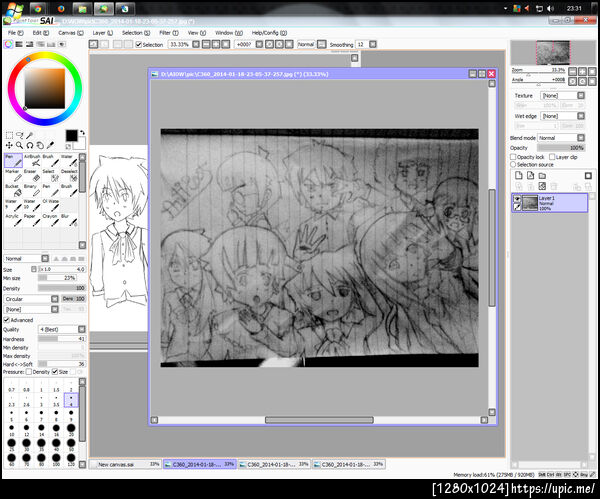Activate the Zoom magnifier tool
Image resolution: width=600 pixels, height=499 pixels.
pyautogui.click(x=20, y=145)
